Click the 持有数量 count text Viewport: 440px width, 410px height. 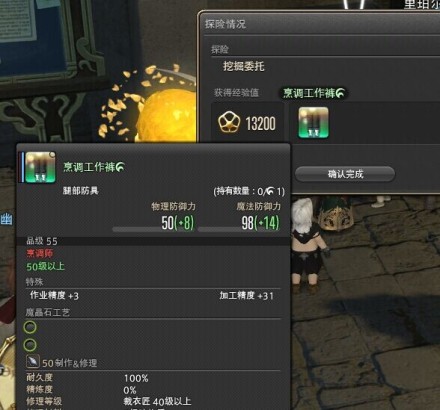(249, 191)
